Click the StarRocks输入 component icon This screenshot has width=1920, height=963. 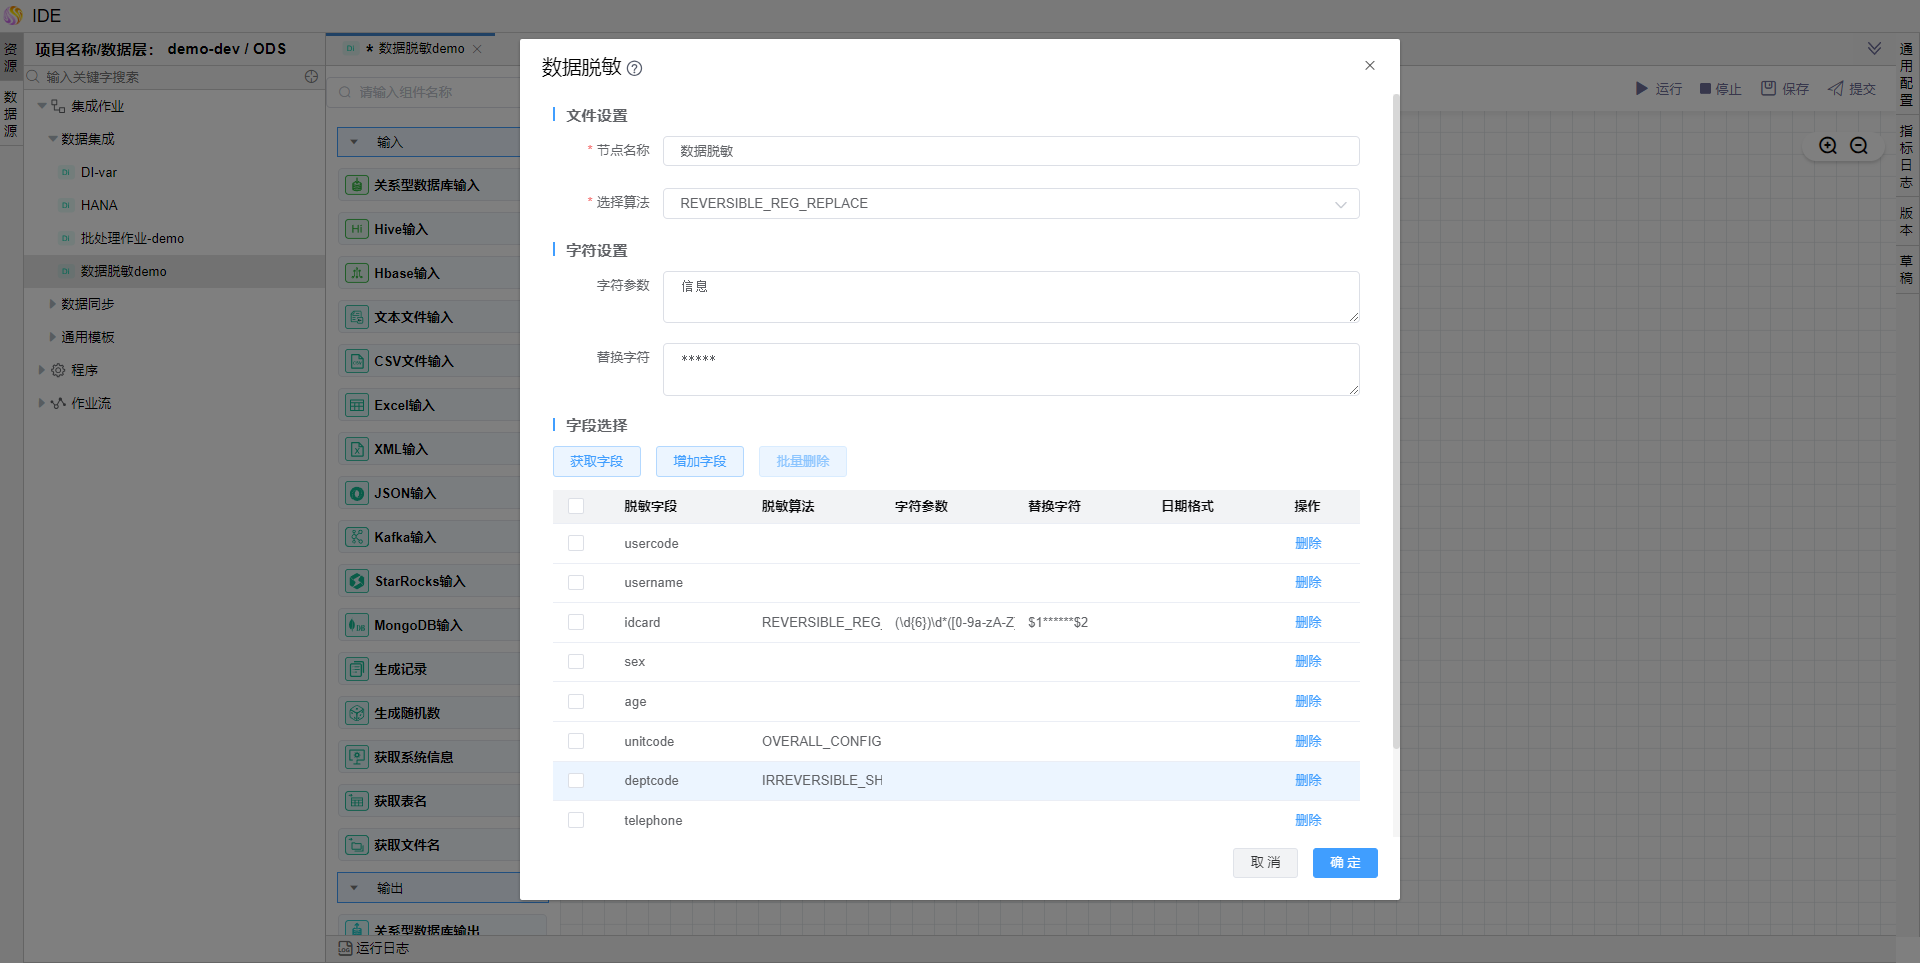[x=357, y=581]
